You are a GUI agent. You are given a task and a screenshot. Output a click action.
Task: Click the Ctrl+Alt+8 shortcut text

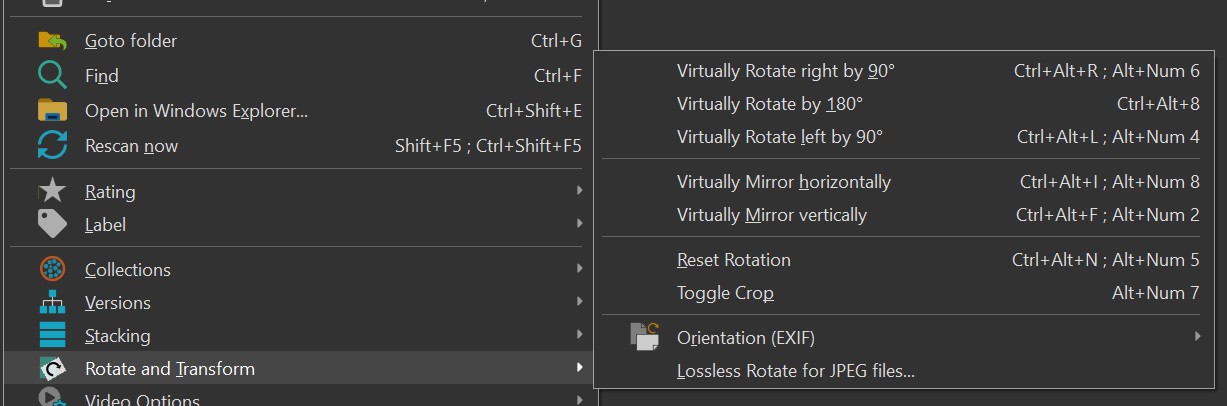pos(1158,104)
